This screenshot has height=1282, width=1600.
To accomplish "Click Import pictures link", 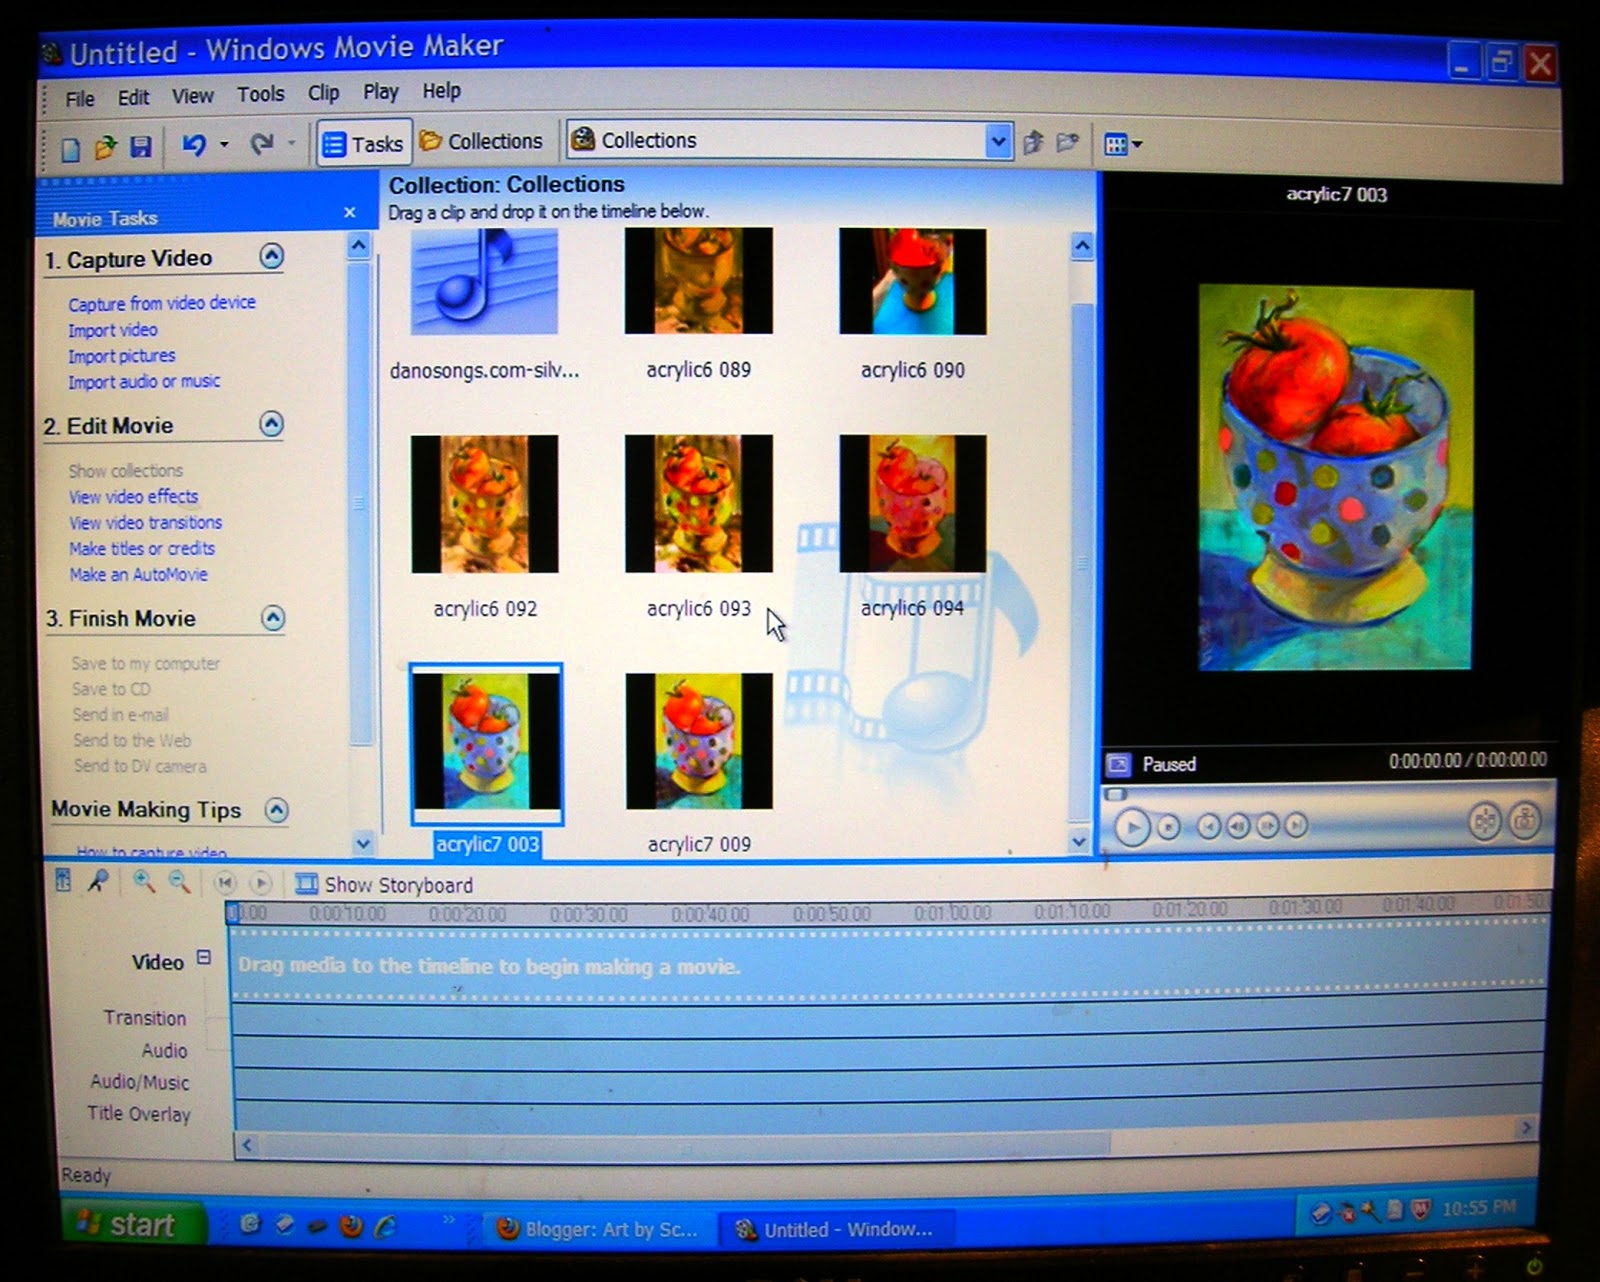I will click(122, 356).
